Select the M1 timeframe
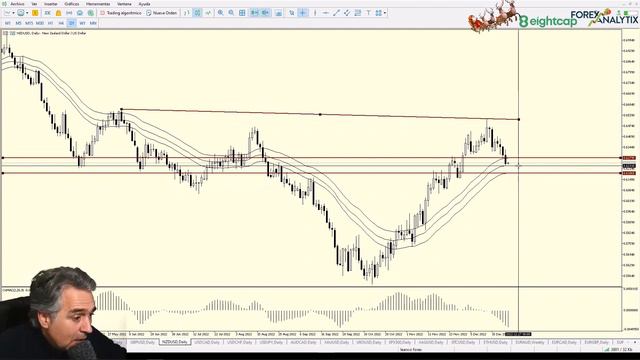 click(7, 23)
